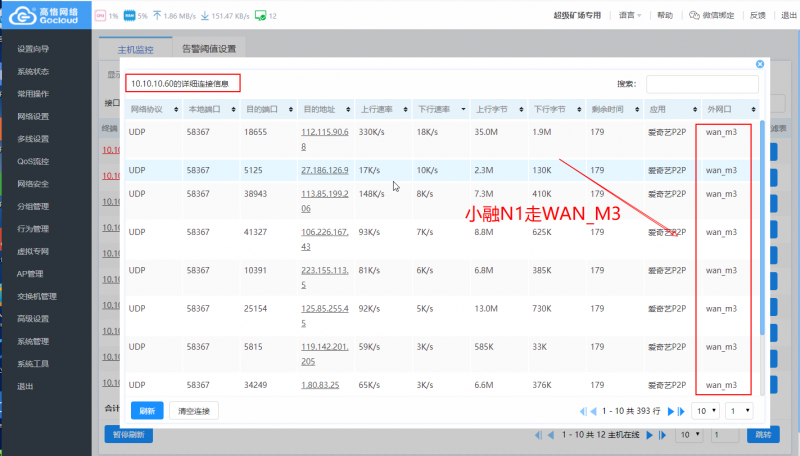
Task: Go to first page in dialog pagination
Action: click(x=583, y=411)
